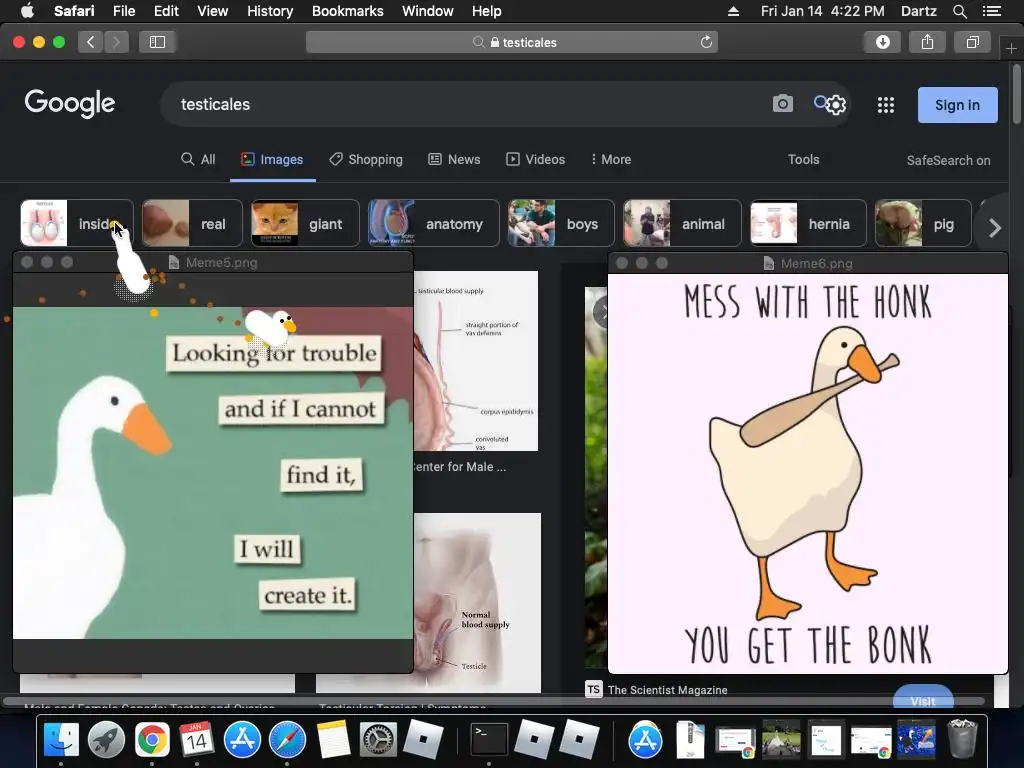This screenshot has height=768, width=1024.
Task: Open the Bookmarks menu
Action: click(x=347, y=11)
